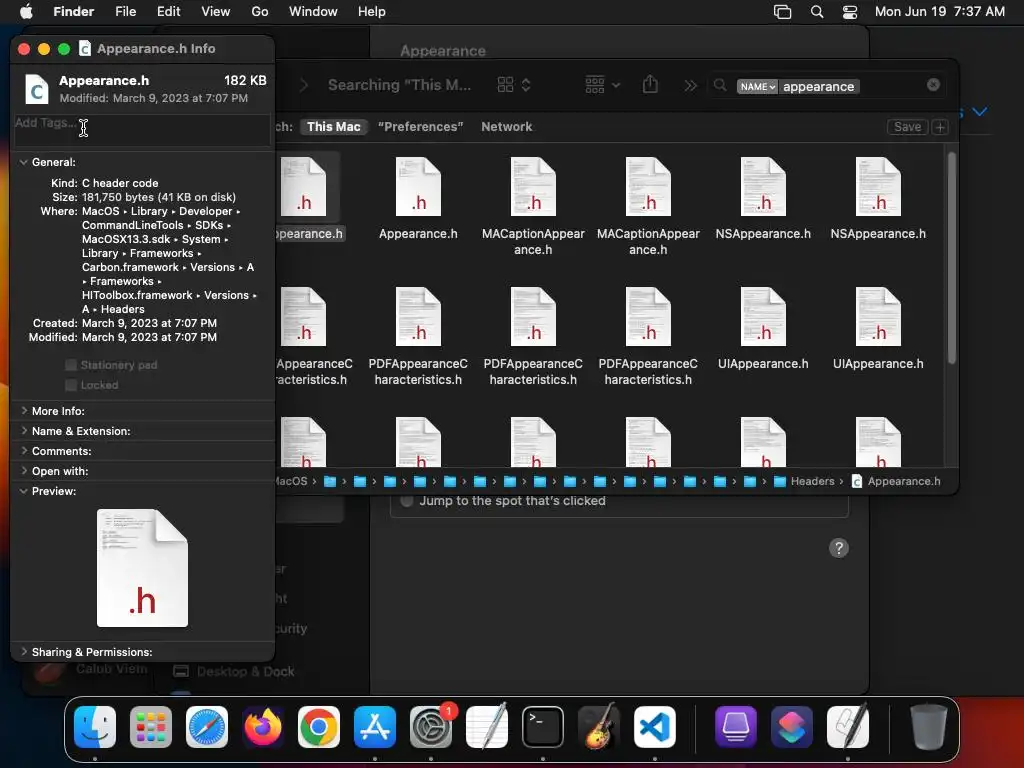Click the .h preview thumbnail in Info
The width and height of the screenshot is (1024, 768).
pos(142,568)
